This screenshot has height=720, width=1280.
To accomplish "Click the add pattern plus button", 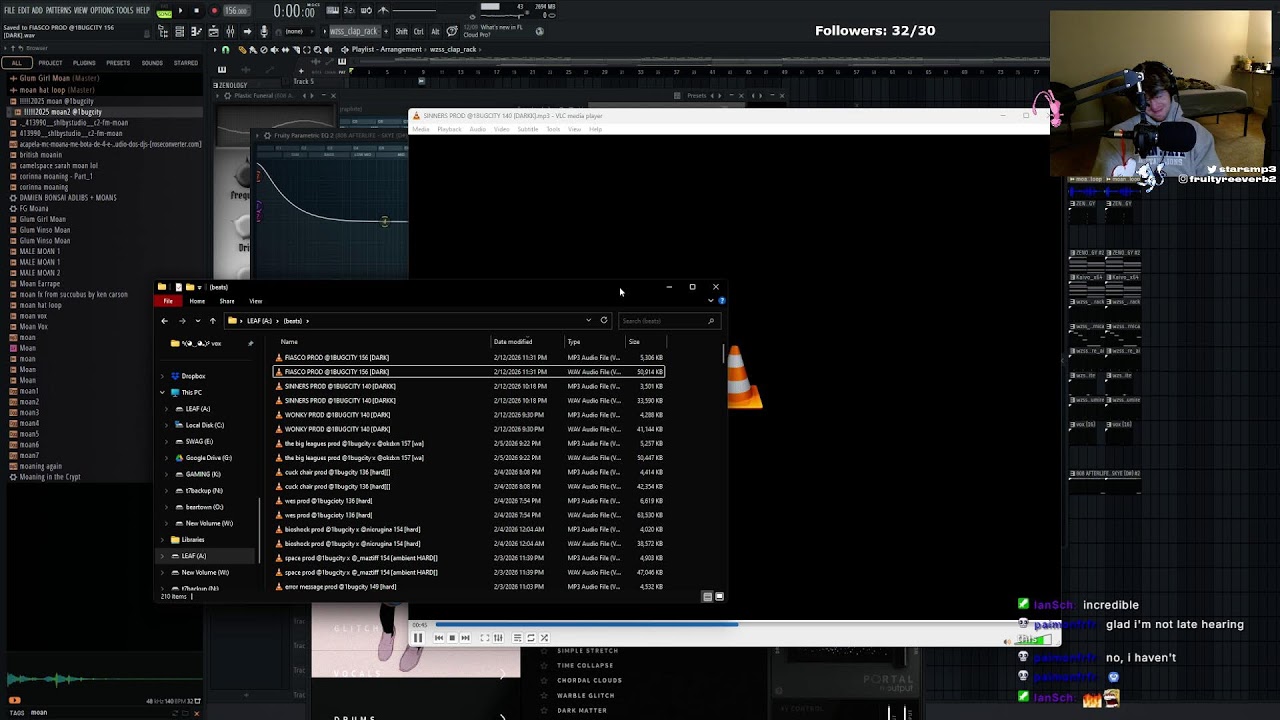I will coord(385,31).
